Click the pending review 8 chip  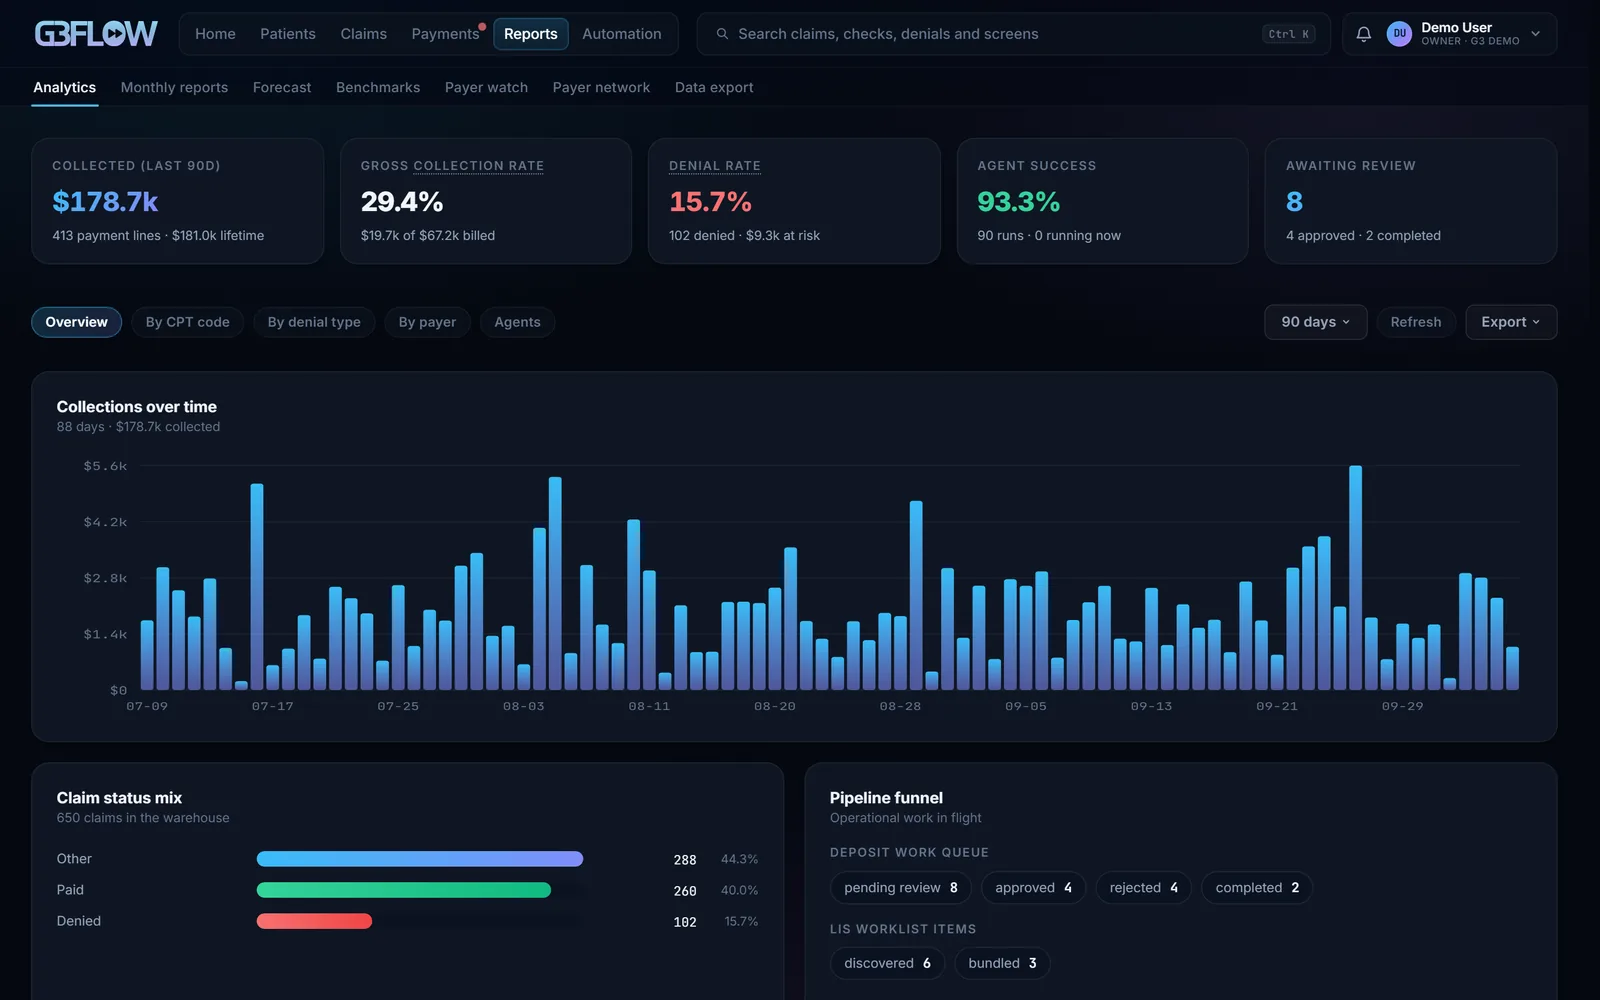point(901,888)
